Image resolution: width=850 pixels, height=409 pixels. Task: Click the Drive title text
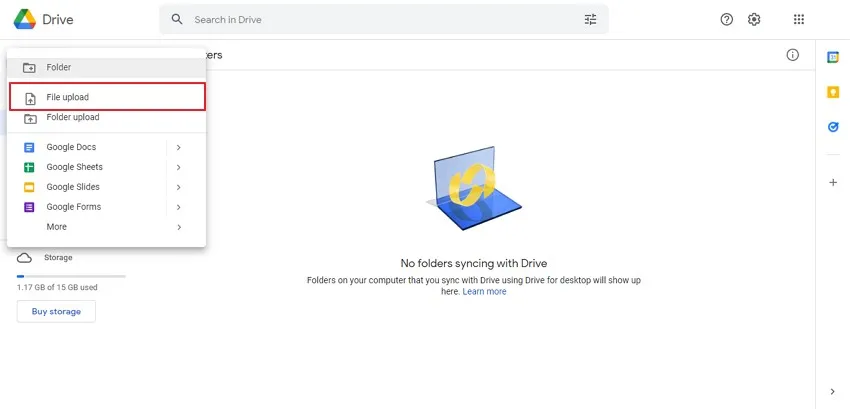[x=58, y=20]
